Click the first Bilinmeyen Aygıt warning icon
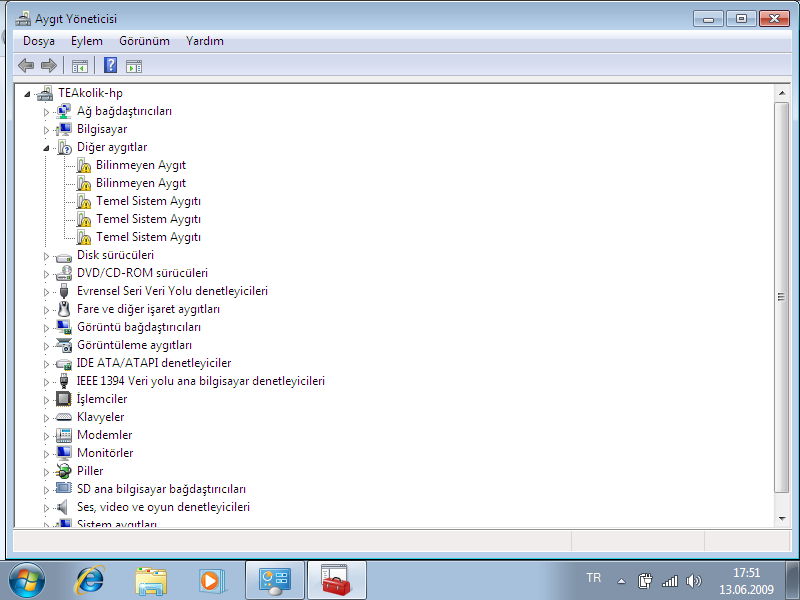 [x=83, y=165]
